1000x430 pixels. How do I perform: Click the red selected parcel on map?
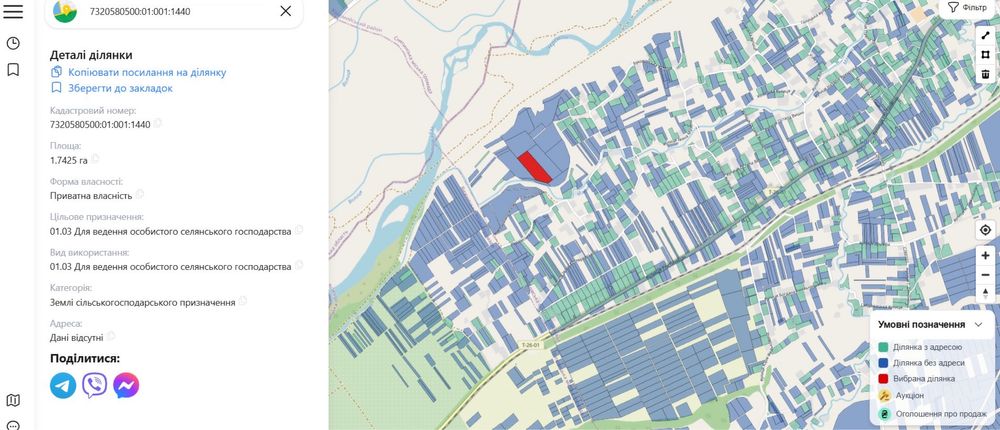532,166
